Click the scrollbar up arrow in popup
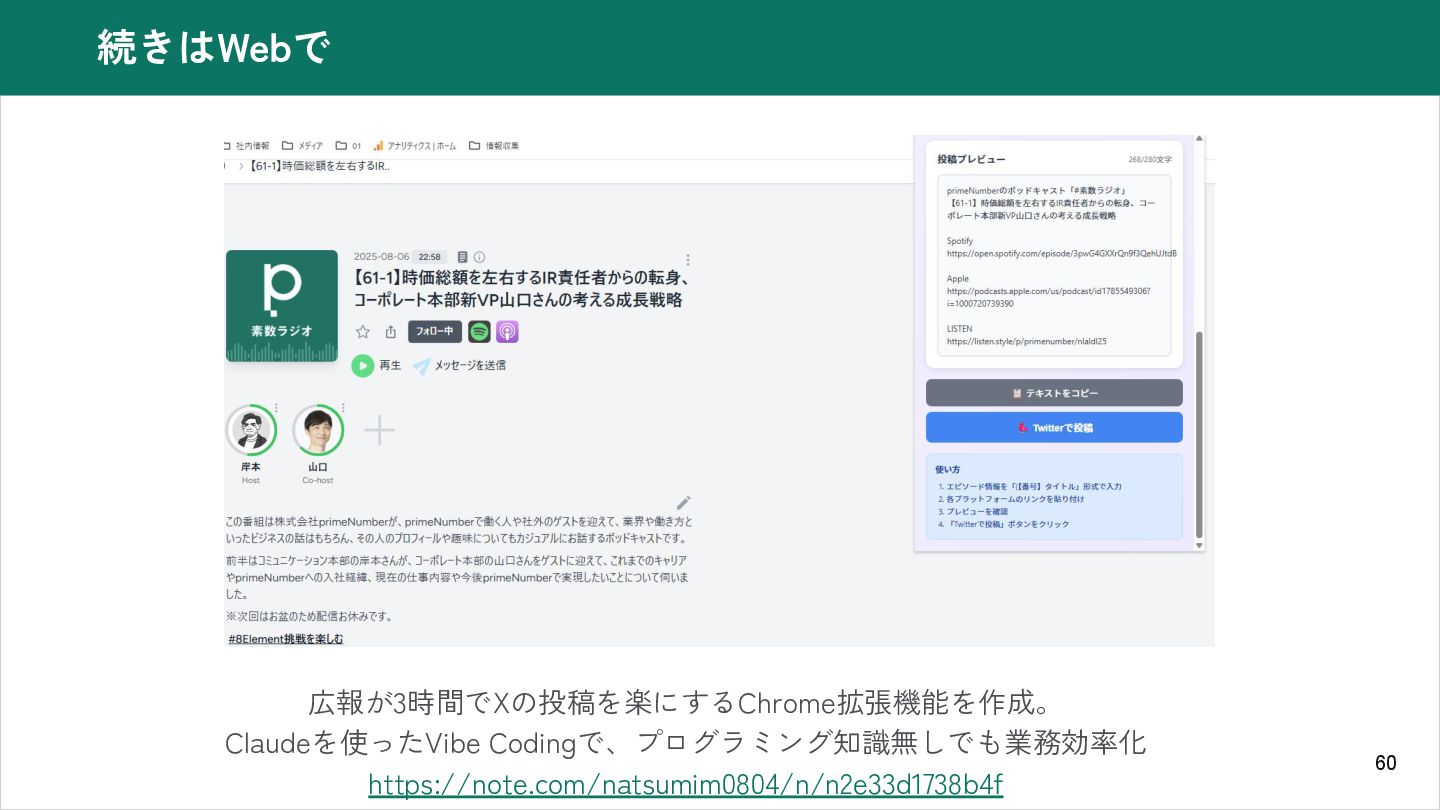This screenshot has width=1440, height=810. pyautogui.click(x=1200, y=140)
